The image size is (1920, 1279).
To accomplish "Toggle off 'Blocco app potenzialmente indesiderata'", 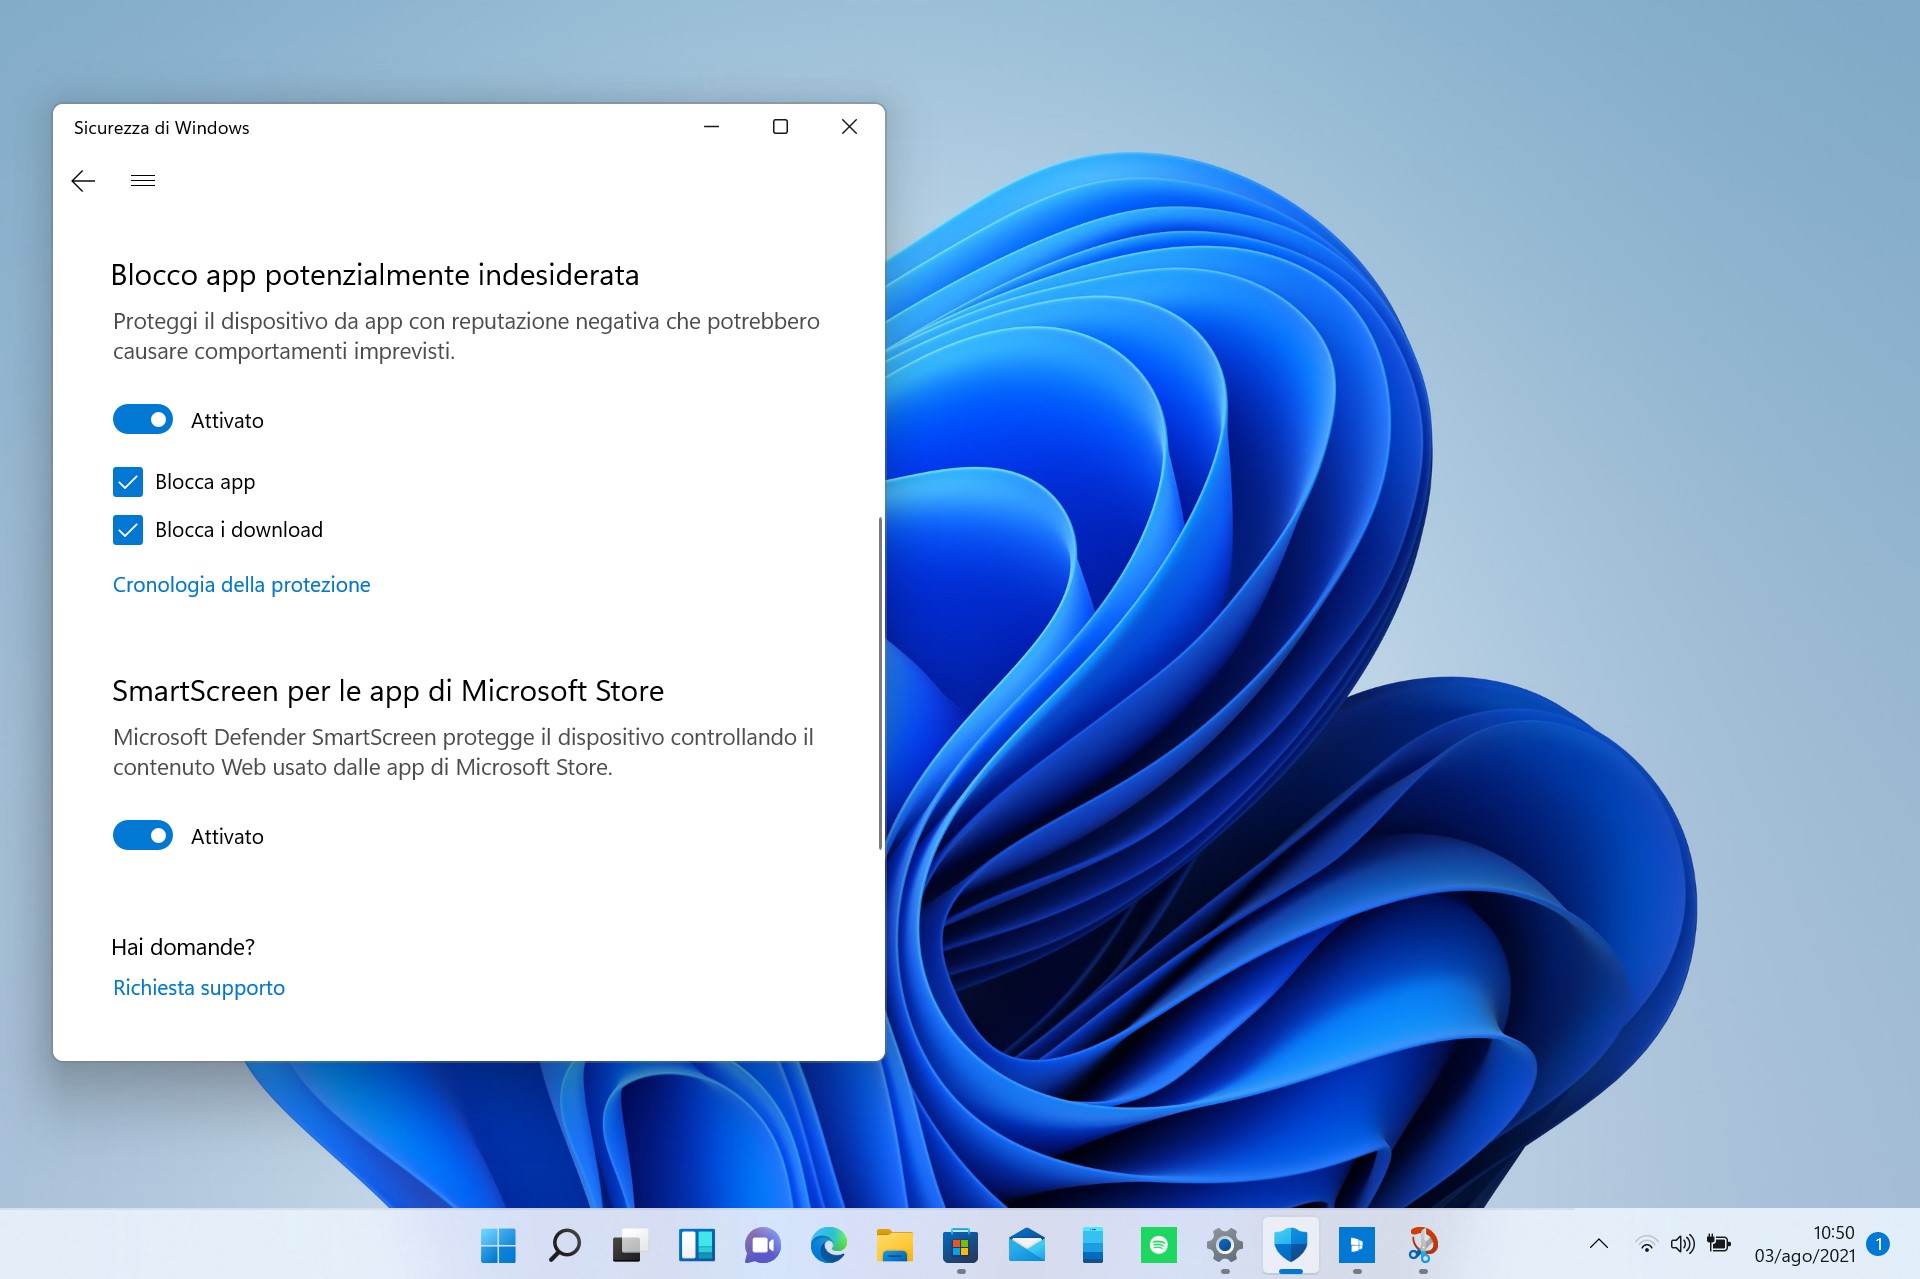I will click(x=143, y=418).
